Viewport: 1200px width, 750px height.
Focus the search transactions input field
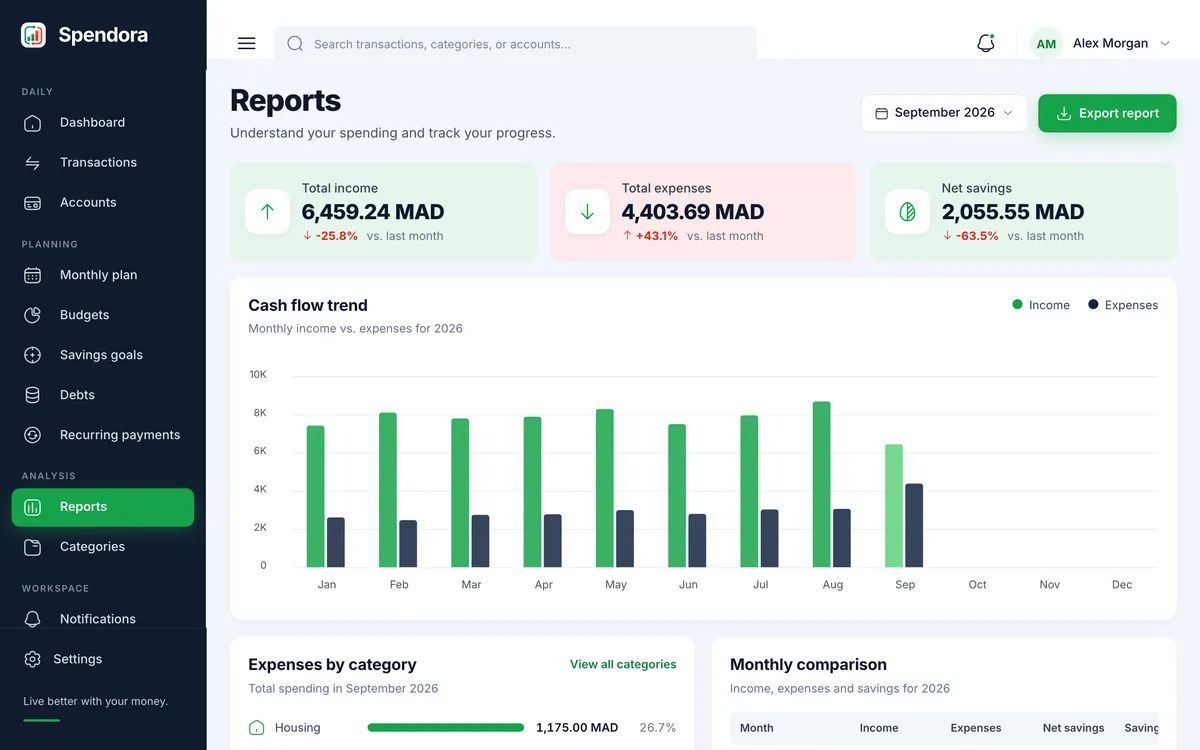pyautogui.click(x=515, y=44)
